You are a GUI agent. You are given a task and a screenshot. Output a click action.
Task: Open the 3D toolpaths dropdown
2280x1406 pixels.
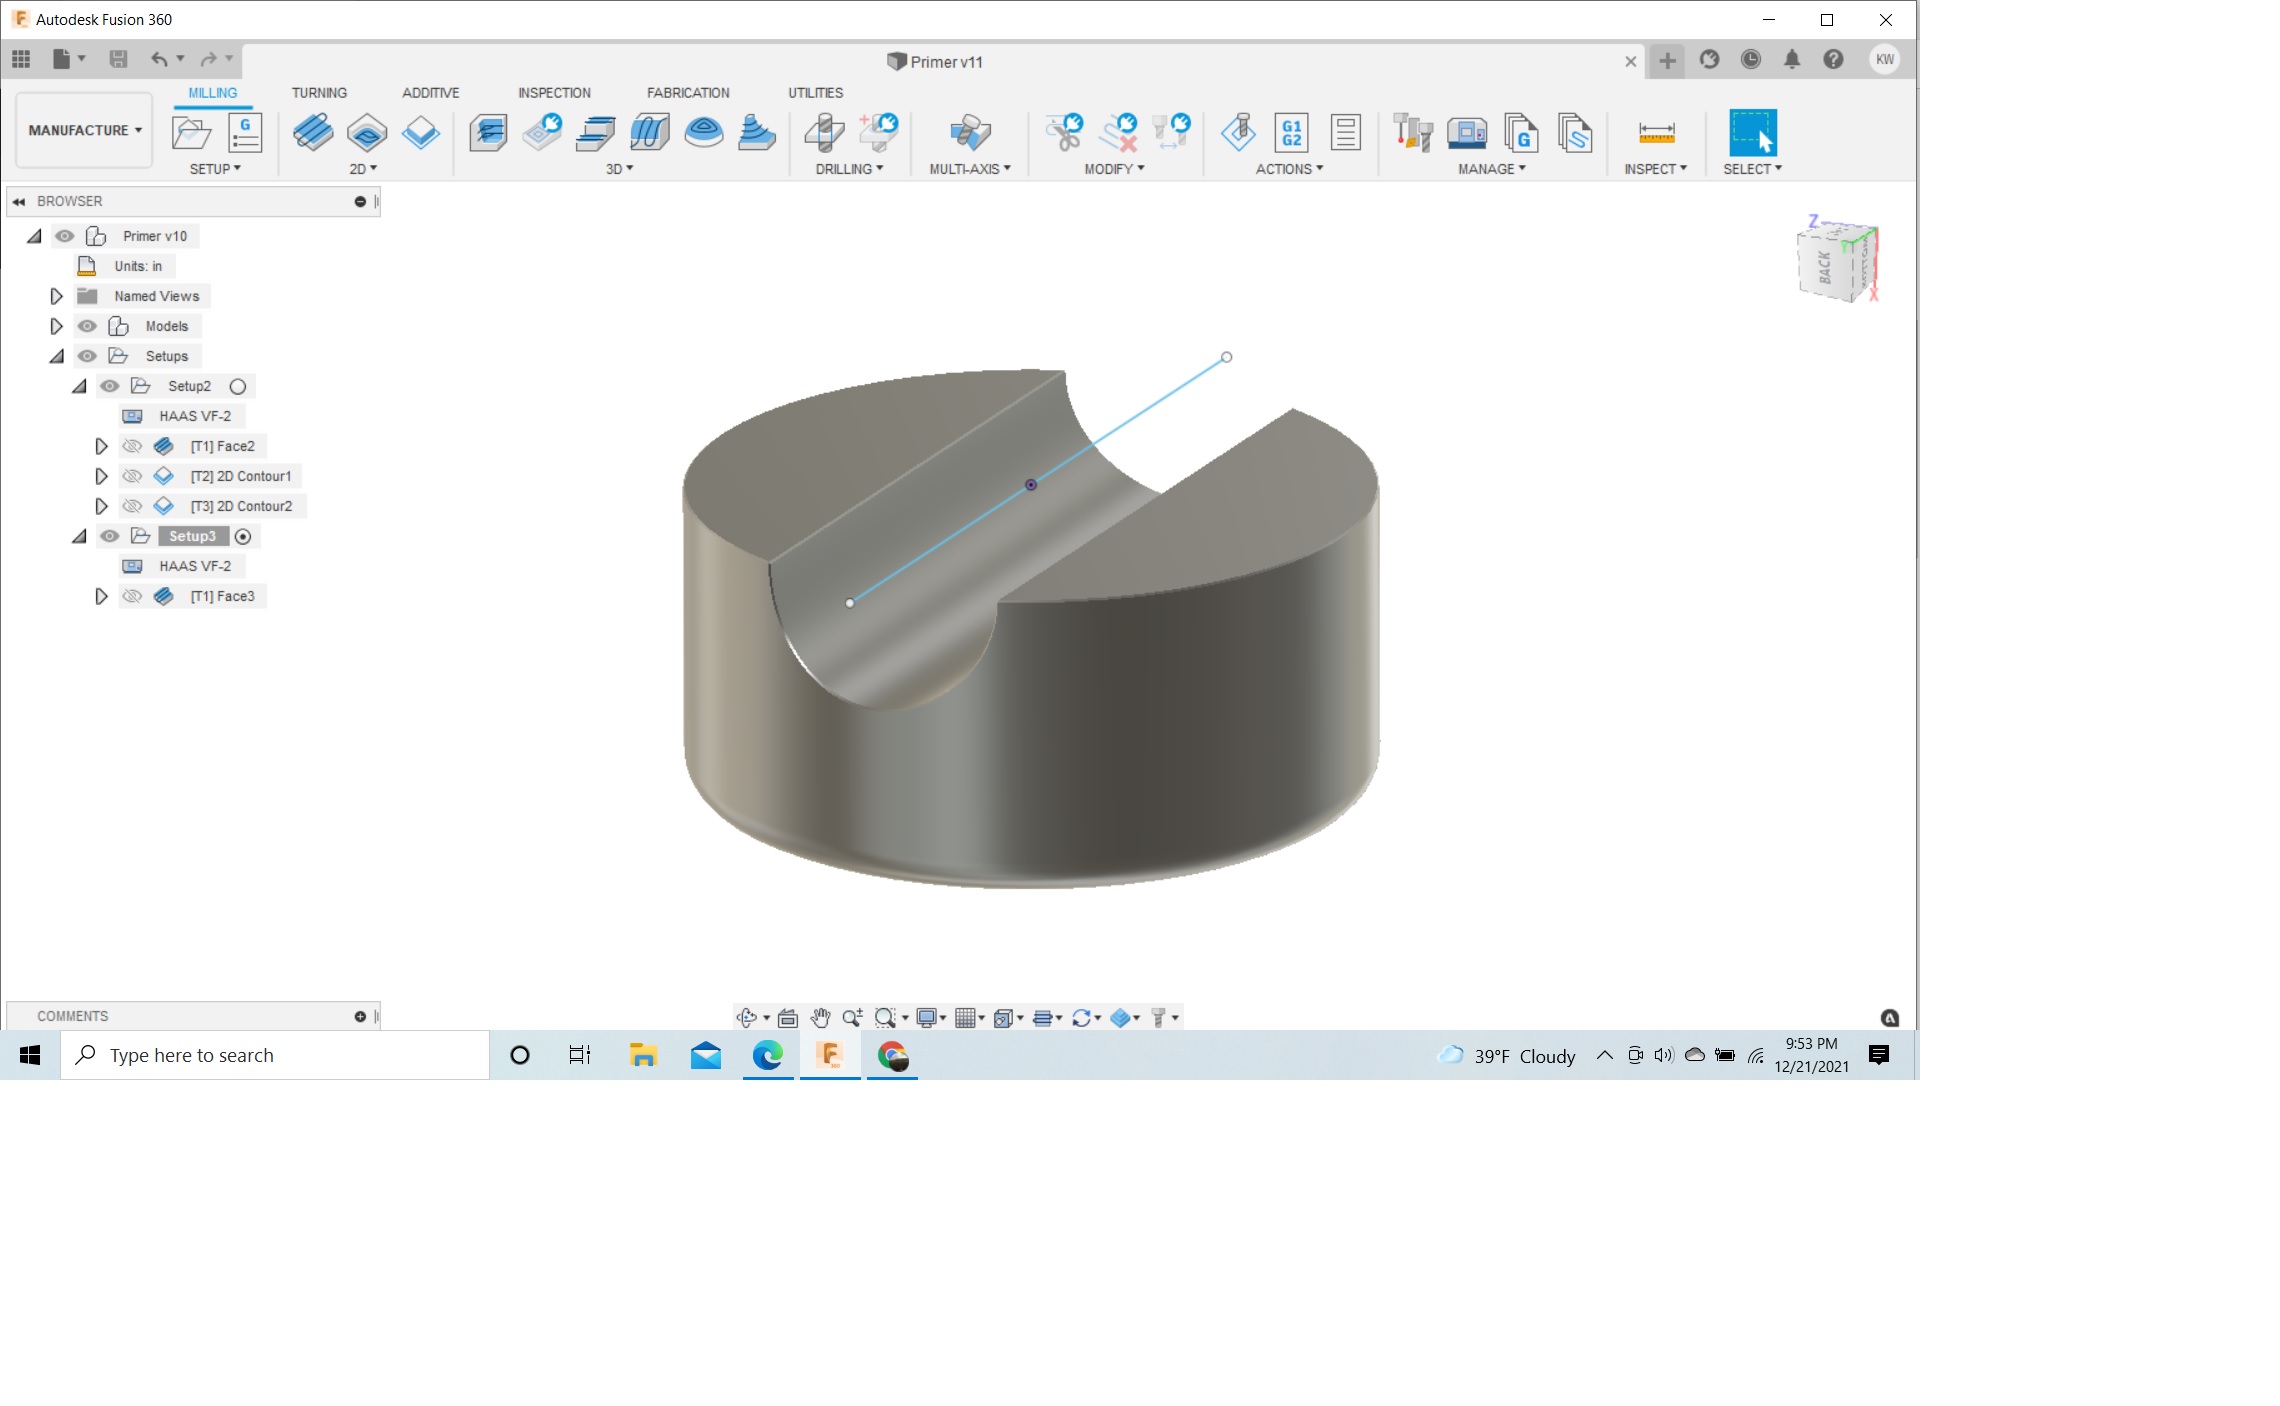click(620, 169)
